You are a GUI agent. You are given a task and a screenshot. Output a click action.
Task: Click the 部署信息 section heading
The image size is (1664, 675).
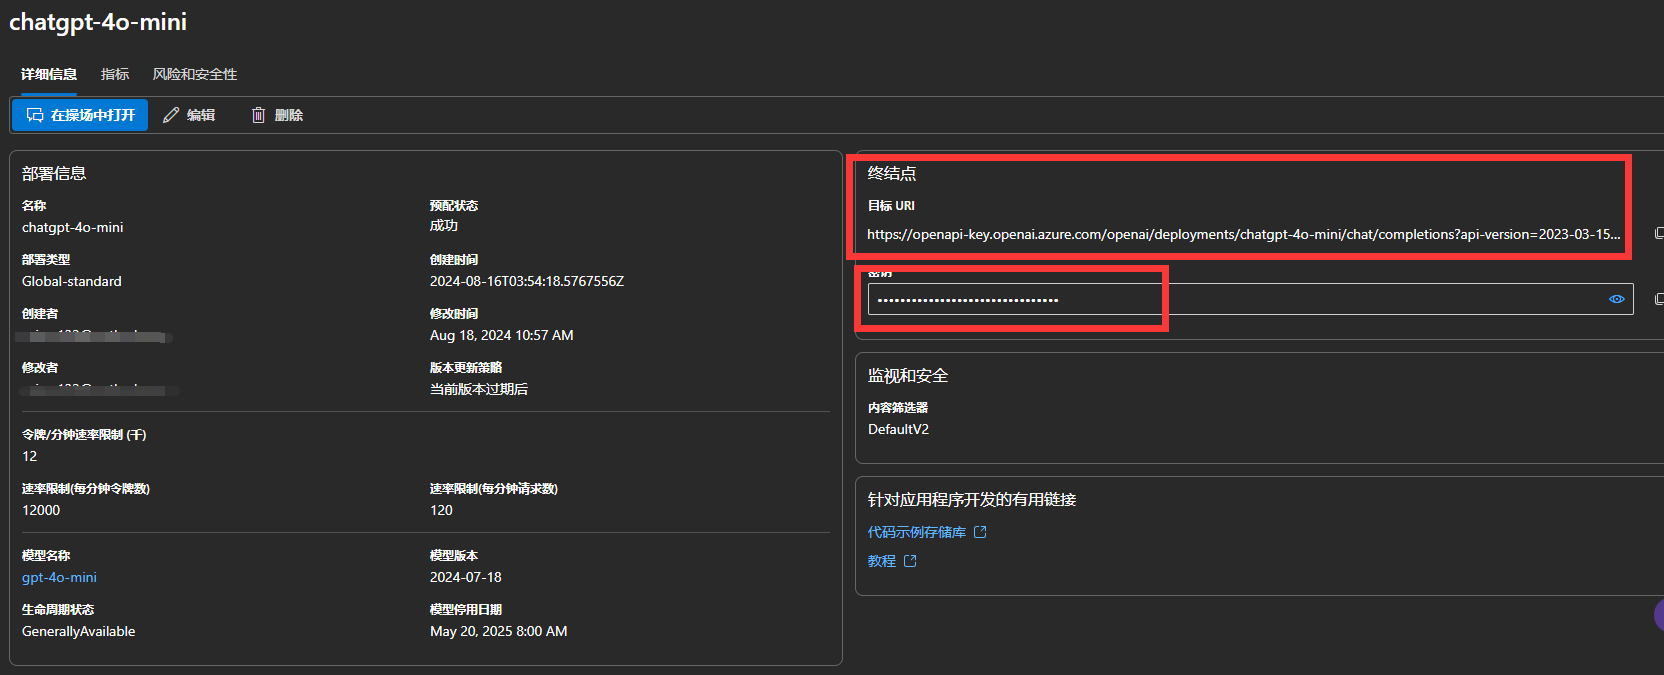pyautogui.click(x=54, y=173)
